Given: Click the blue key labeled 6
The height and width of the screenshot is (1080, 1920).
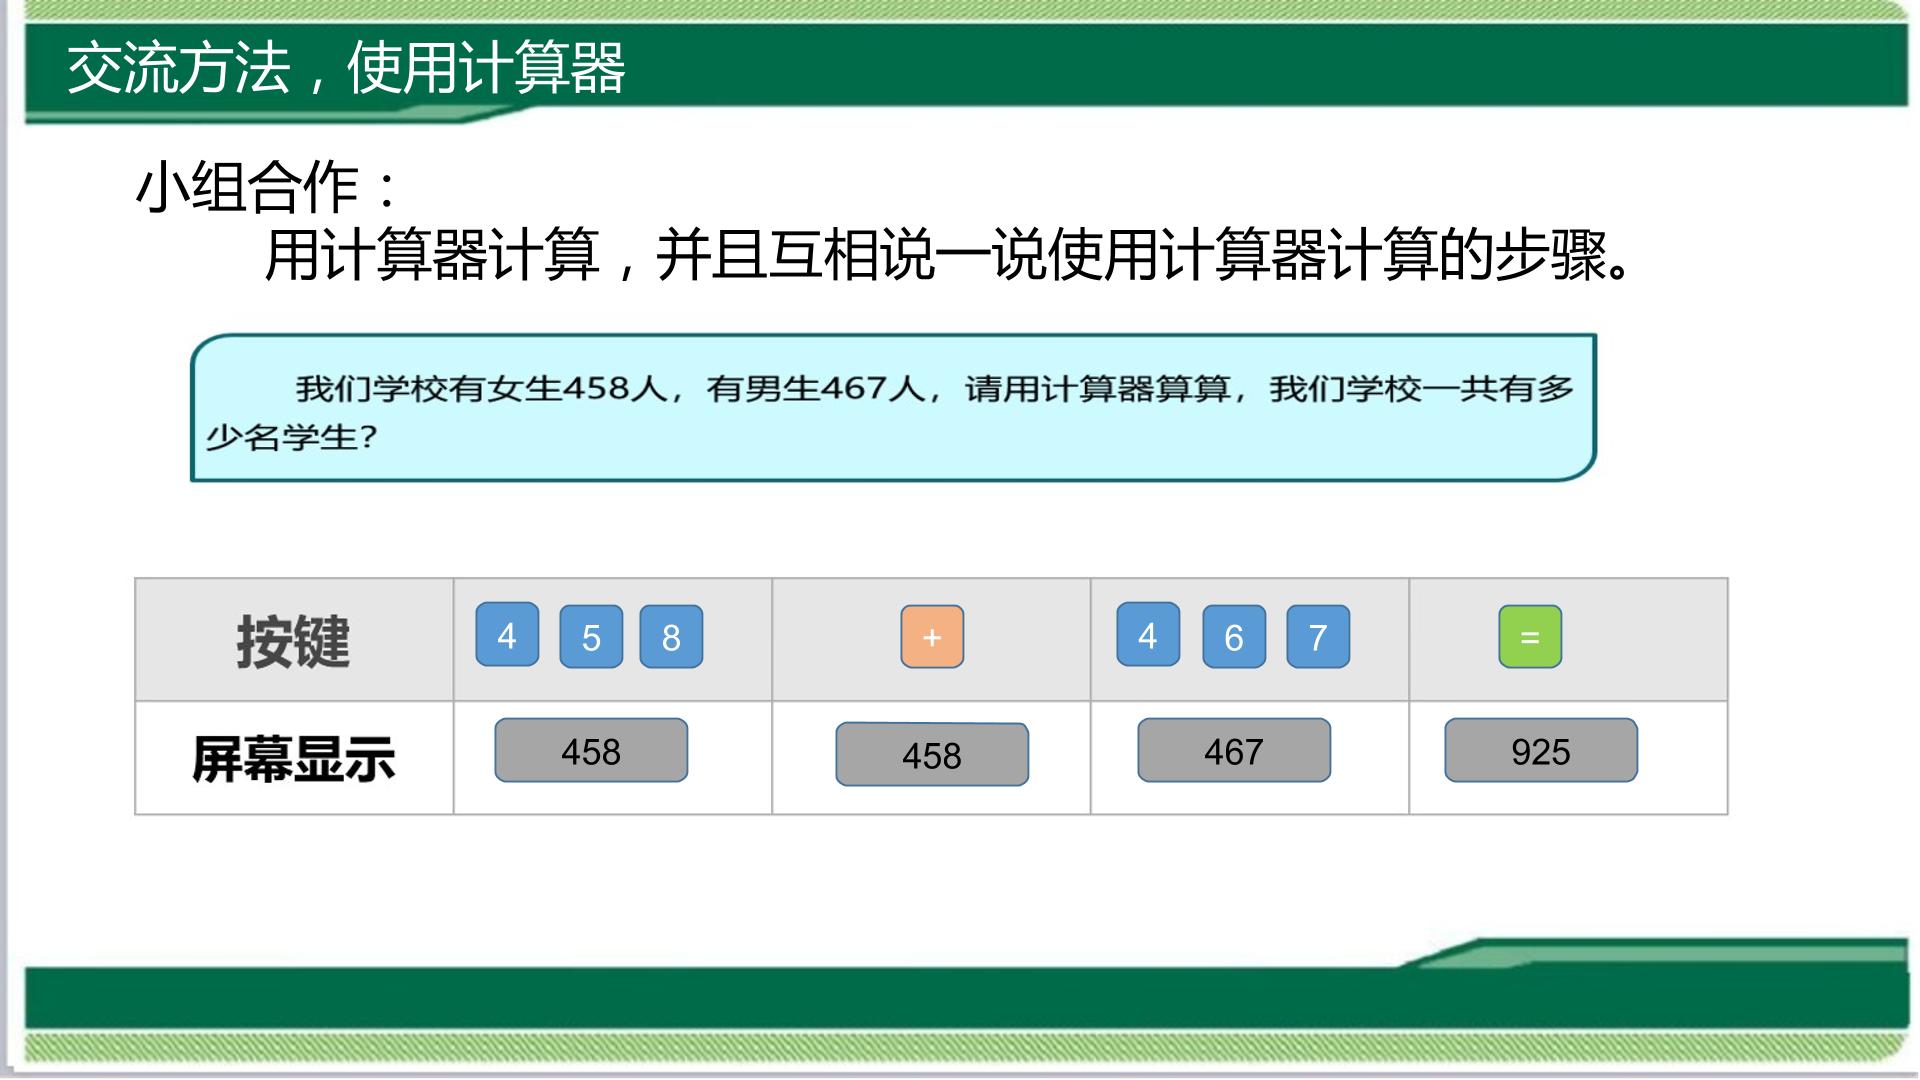Looking at the screenshot, I should coord(1234,636).
